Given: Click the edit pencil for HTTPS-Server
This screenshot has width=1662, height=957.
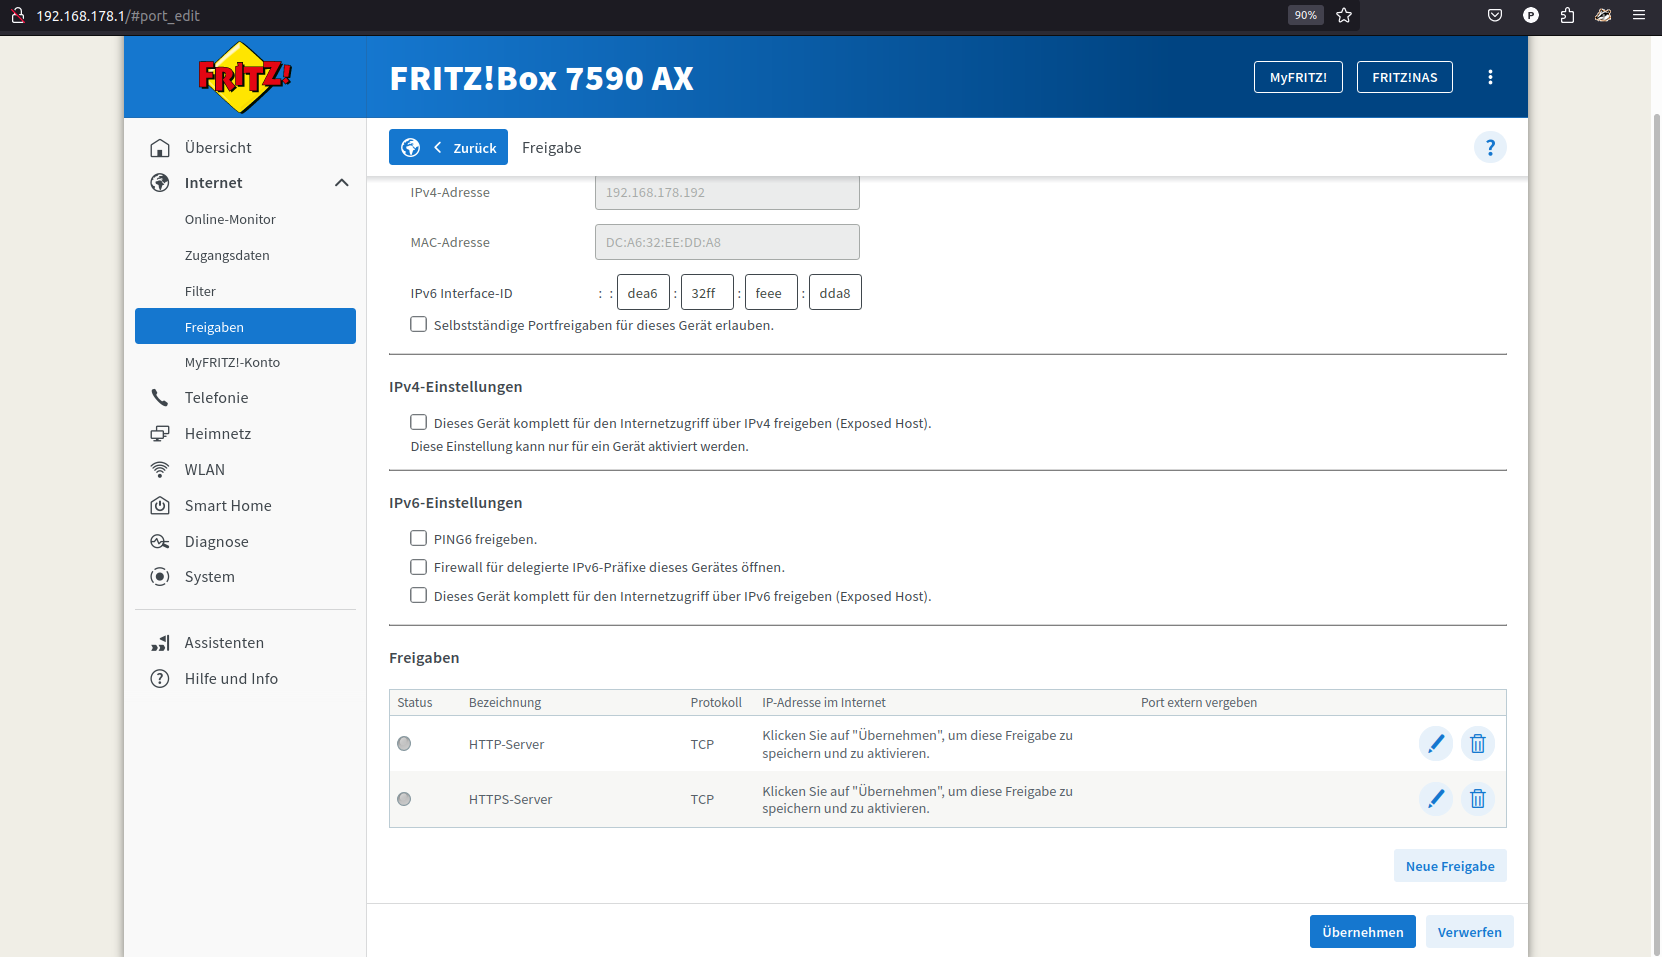Looking at the screenshot, I should tap(1435, 799).
